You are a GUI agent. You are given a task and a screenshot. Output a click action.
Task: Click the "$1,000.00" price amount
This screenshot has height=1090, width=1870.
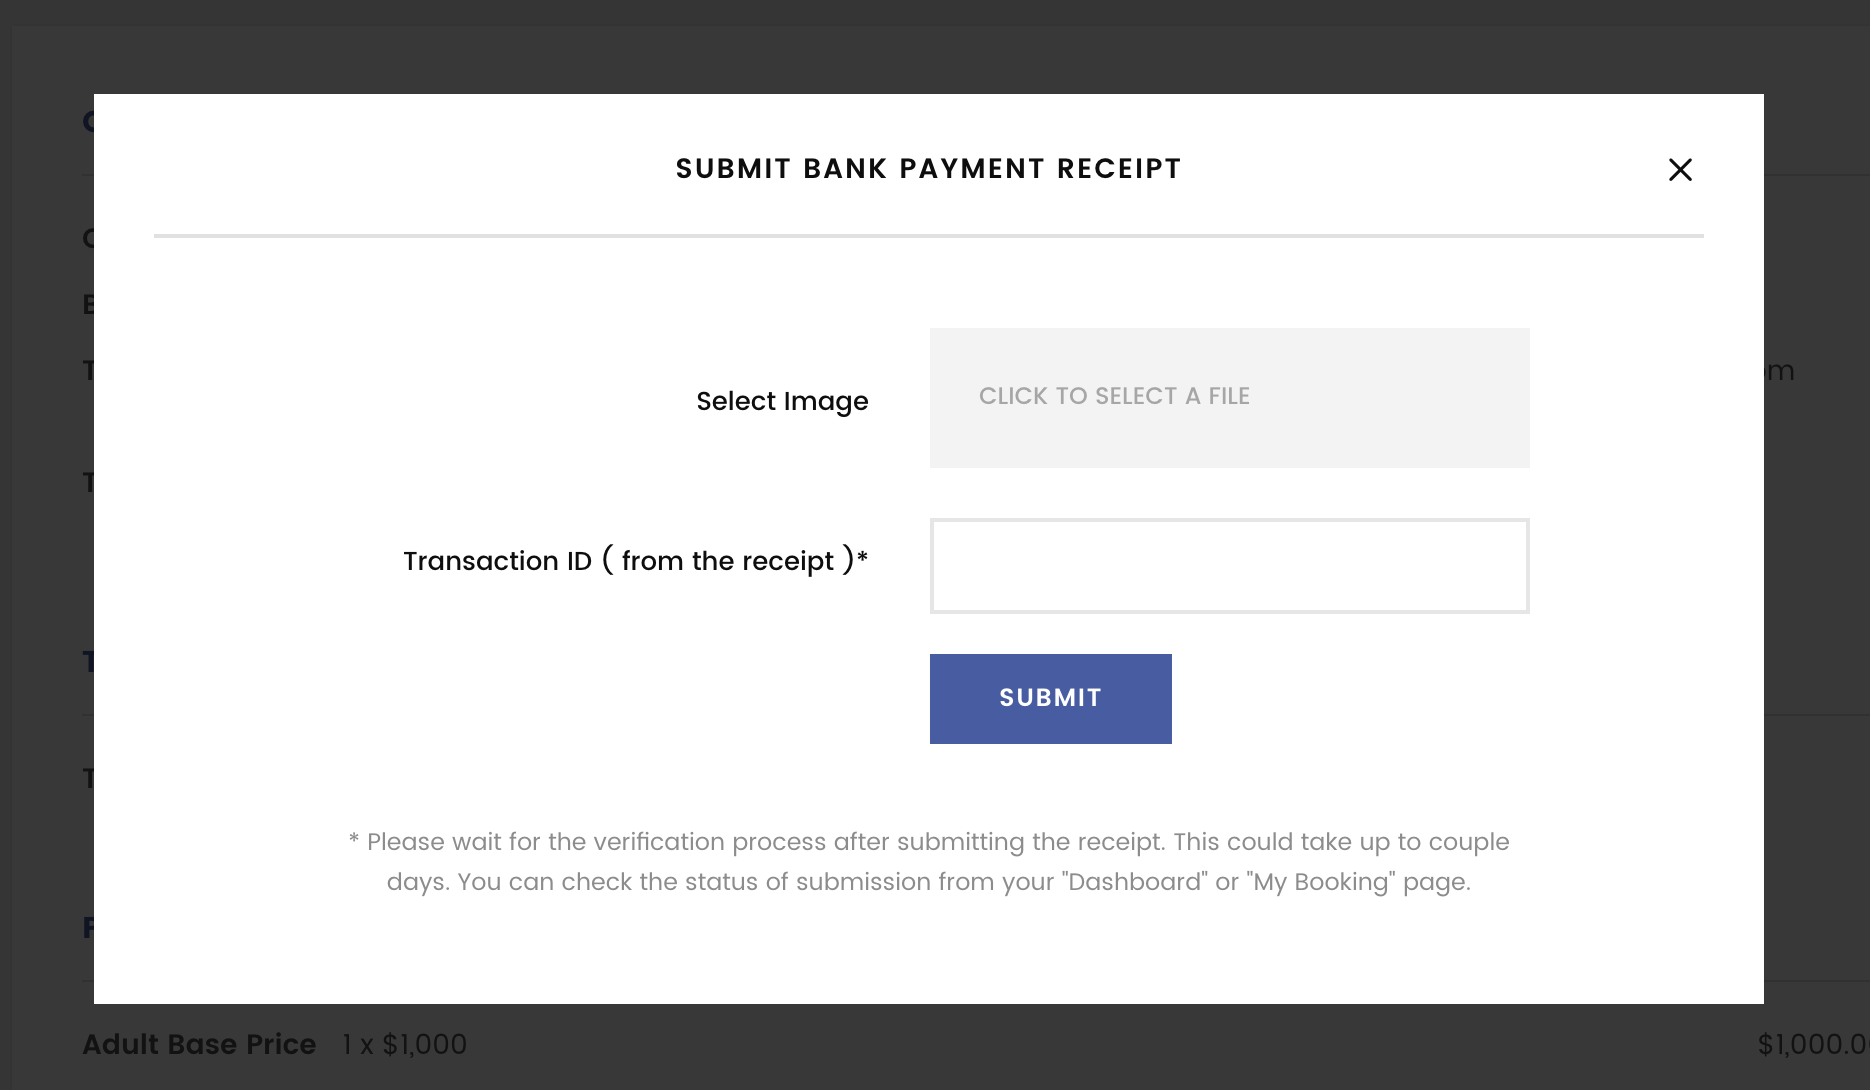tap(1812, 1044)
